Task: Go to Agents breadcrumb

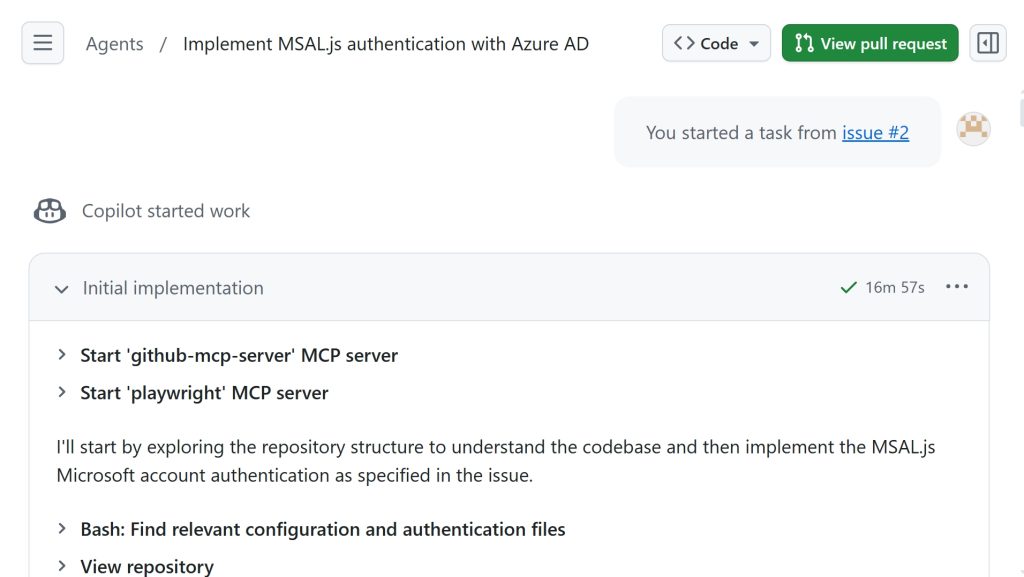Action: [x=114, y=44]
